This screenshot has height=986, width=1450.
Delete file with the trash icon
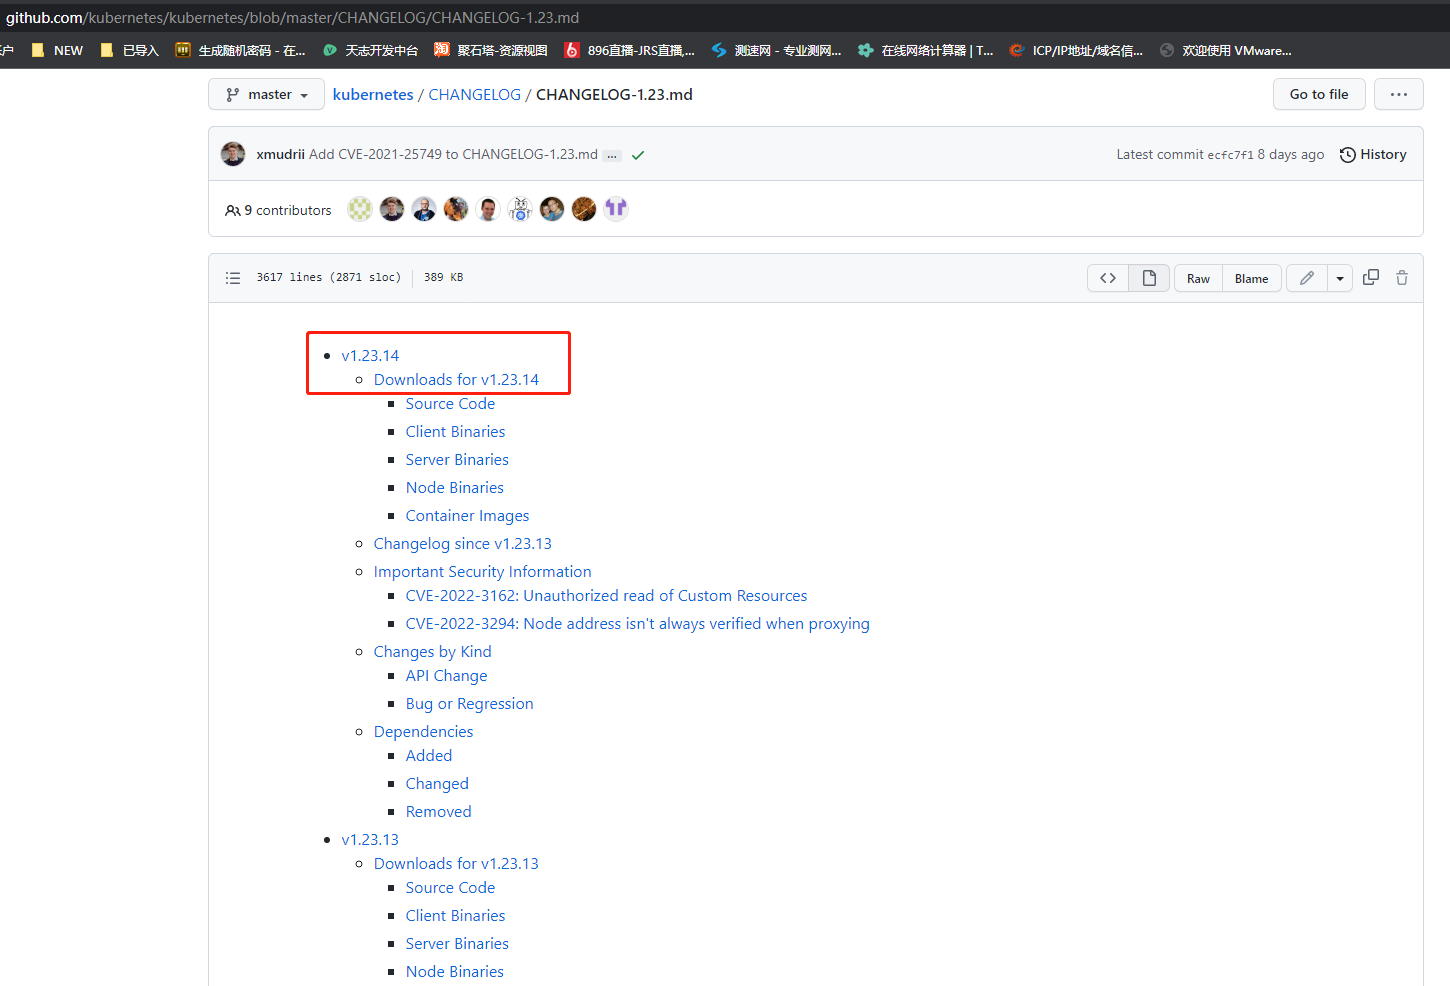(x=1402, y=278)
